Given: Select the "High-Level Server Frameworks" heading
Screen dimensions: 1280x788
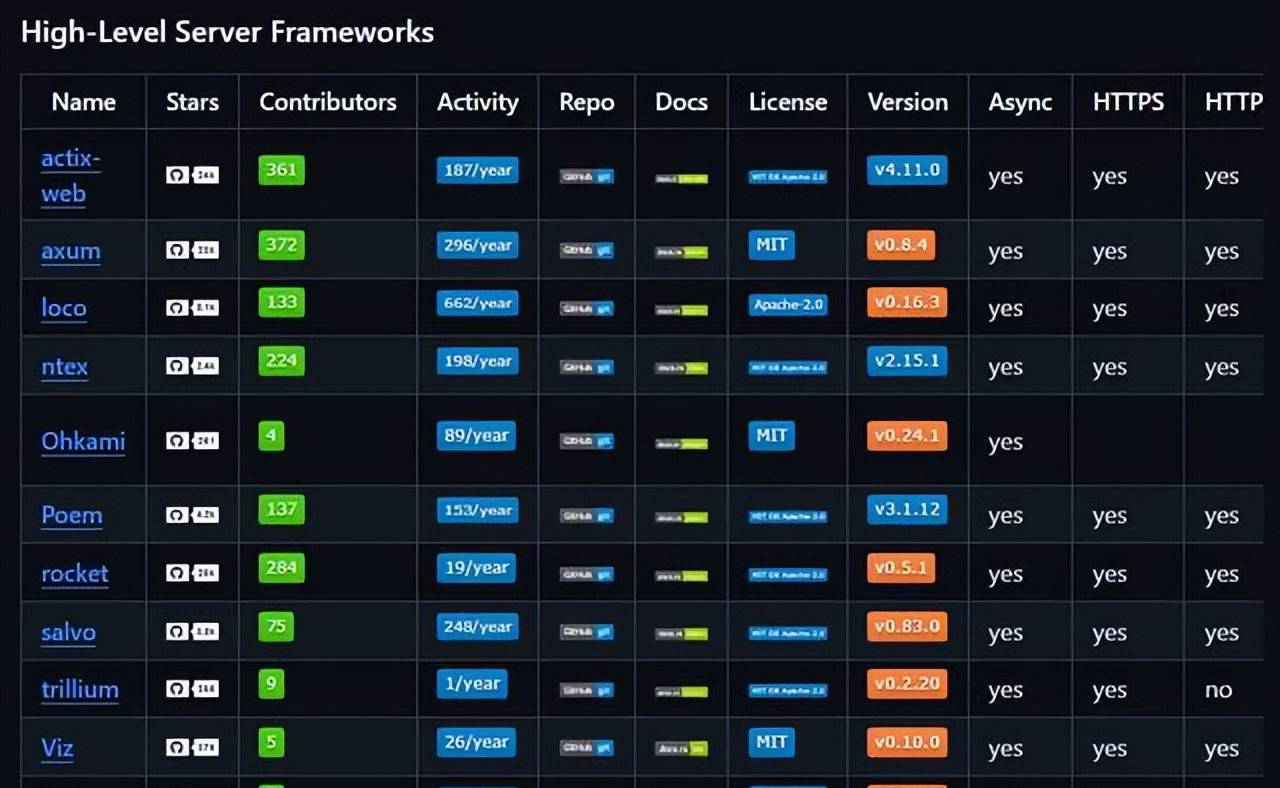Looking at the screenshot, I should click(227, 33).
